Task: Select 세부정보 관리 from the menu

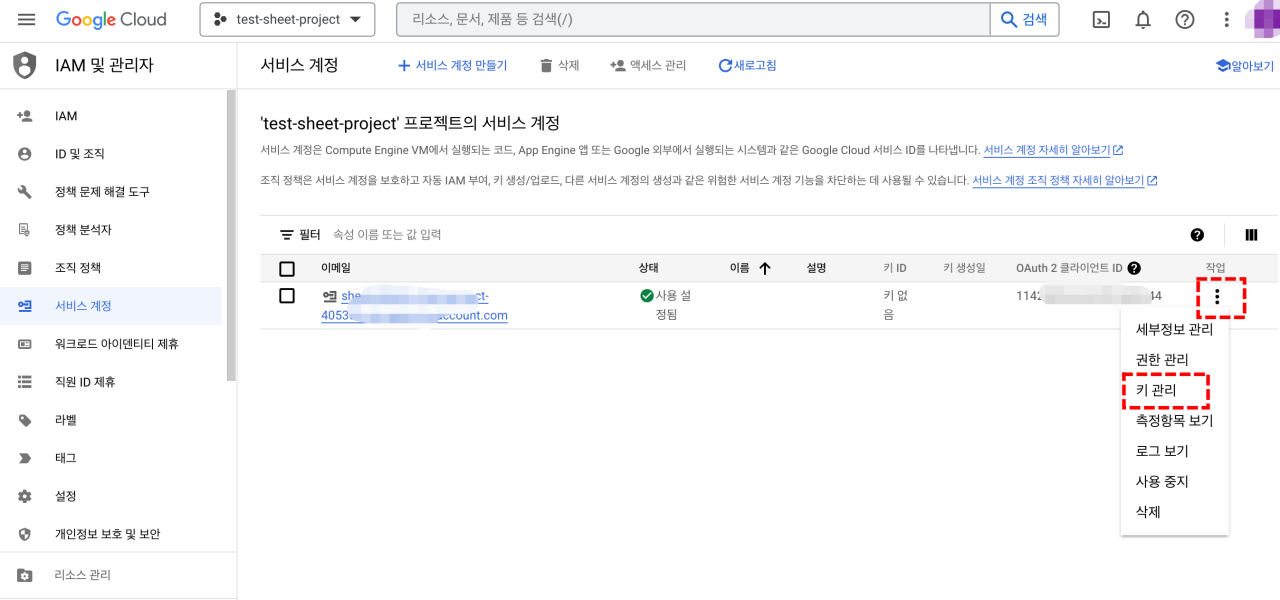Action: [x=1174, y=329]
